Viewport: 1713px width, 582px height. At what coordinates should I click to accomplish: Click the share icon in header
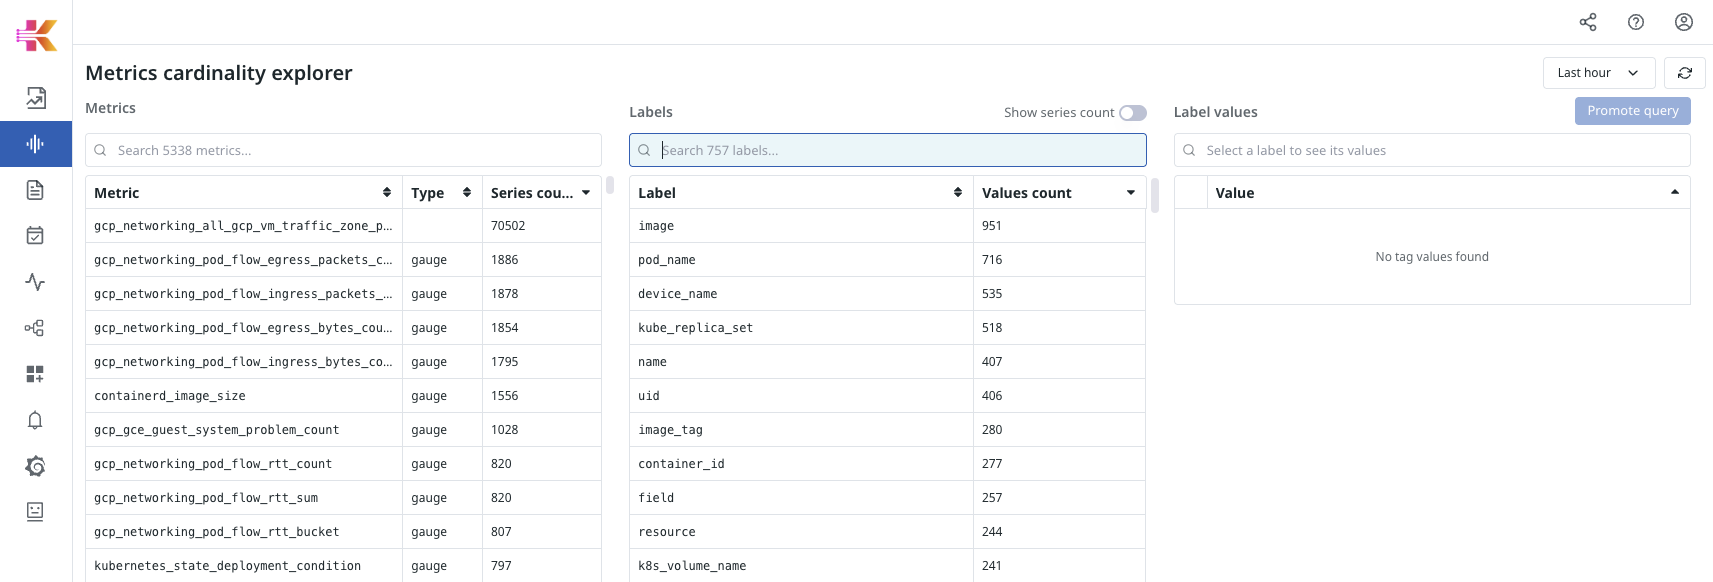[x=1588, y=22]
